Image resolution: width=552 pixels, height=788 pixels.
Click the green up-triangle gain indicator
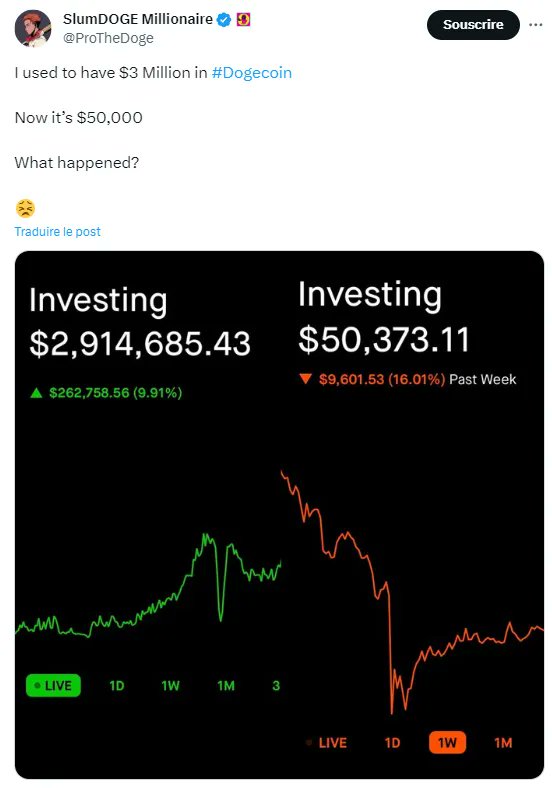pos(36,393)
